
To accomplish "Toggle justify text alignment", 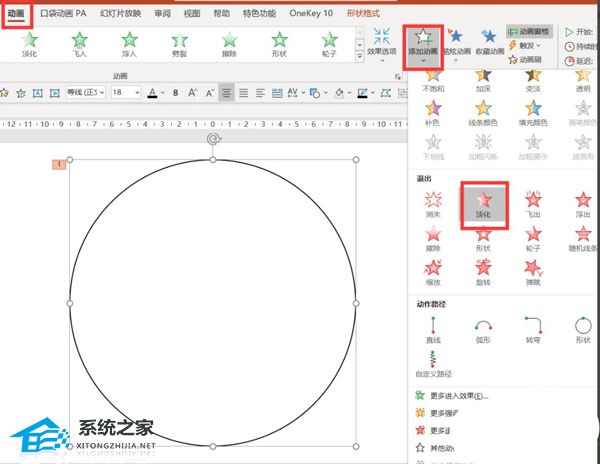I will (x=243, y=93).
